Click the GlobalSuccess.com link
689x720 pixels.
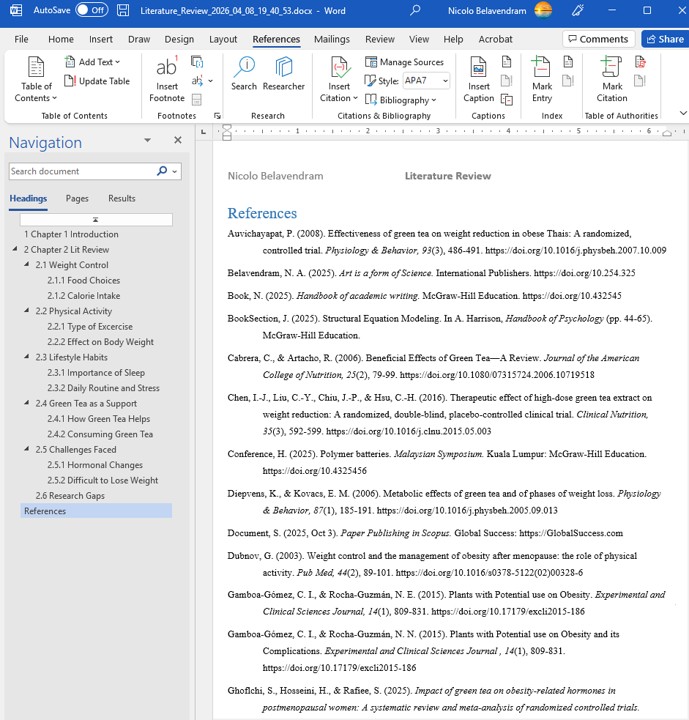coord(571,533)
